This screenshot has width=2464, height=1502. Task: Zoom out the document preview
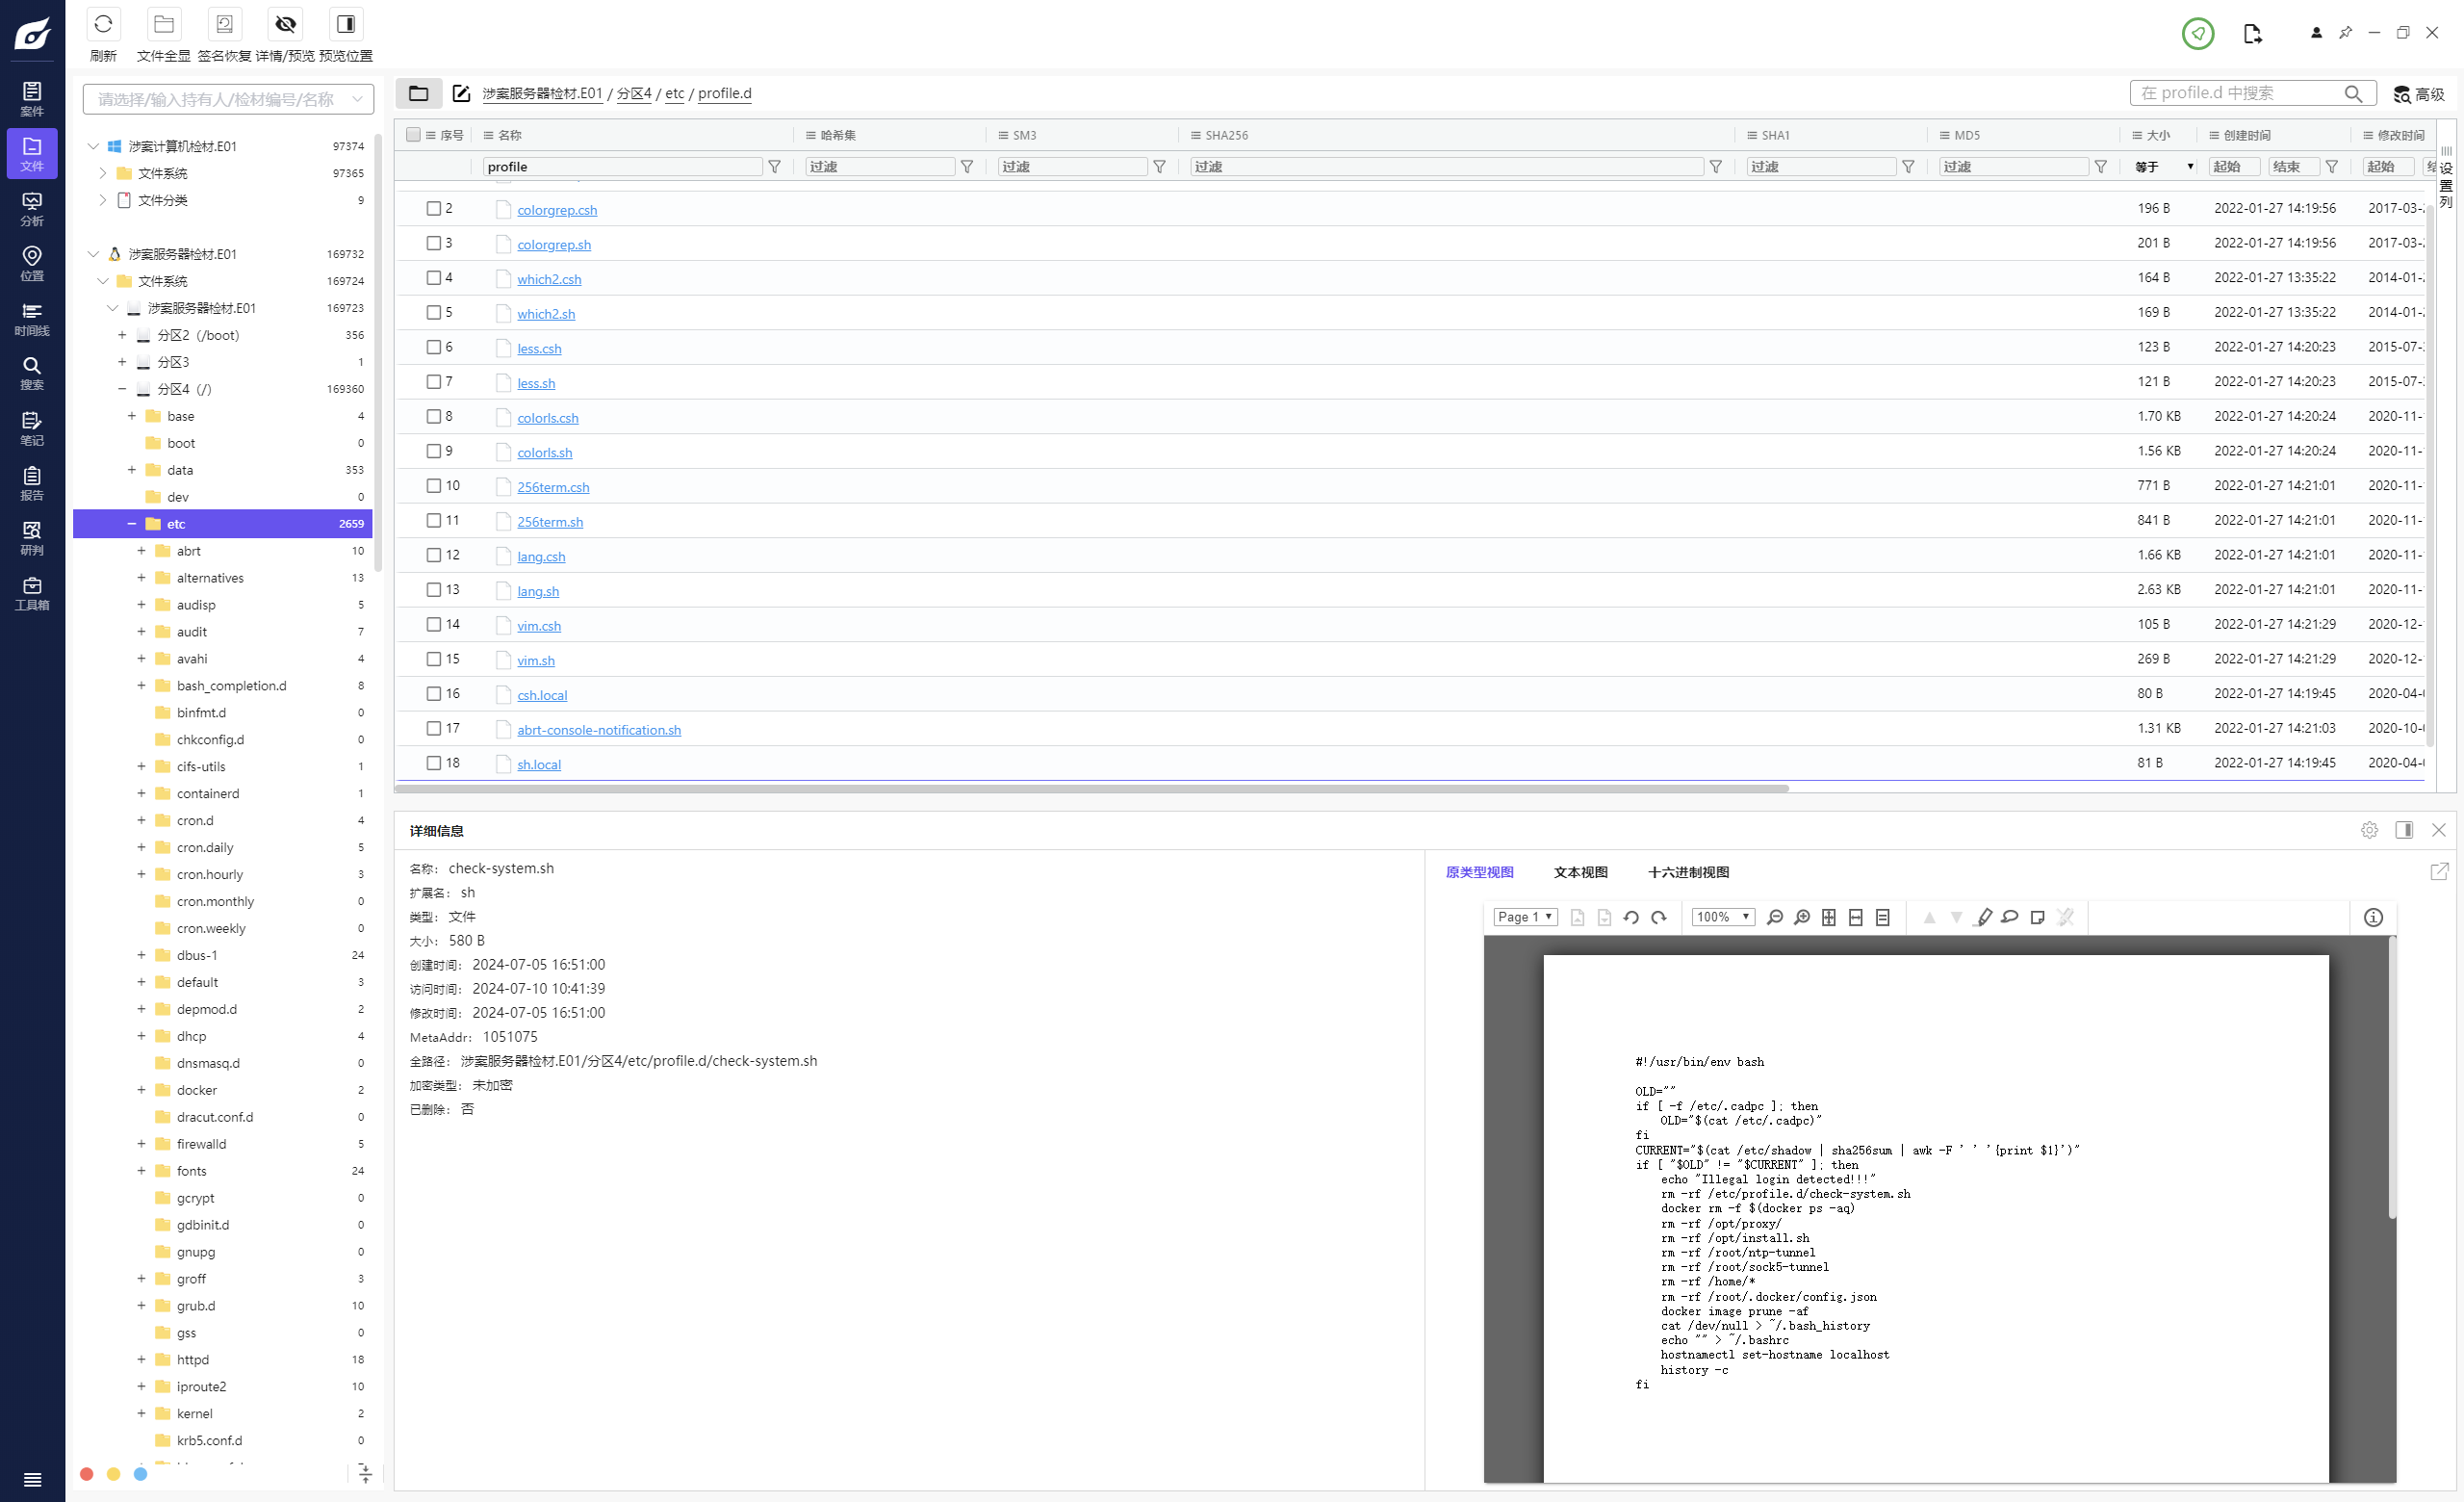(1775, 917)
